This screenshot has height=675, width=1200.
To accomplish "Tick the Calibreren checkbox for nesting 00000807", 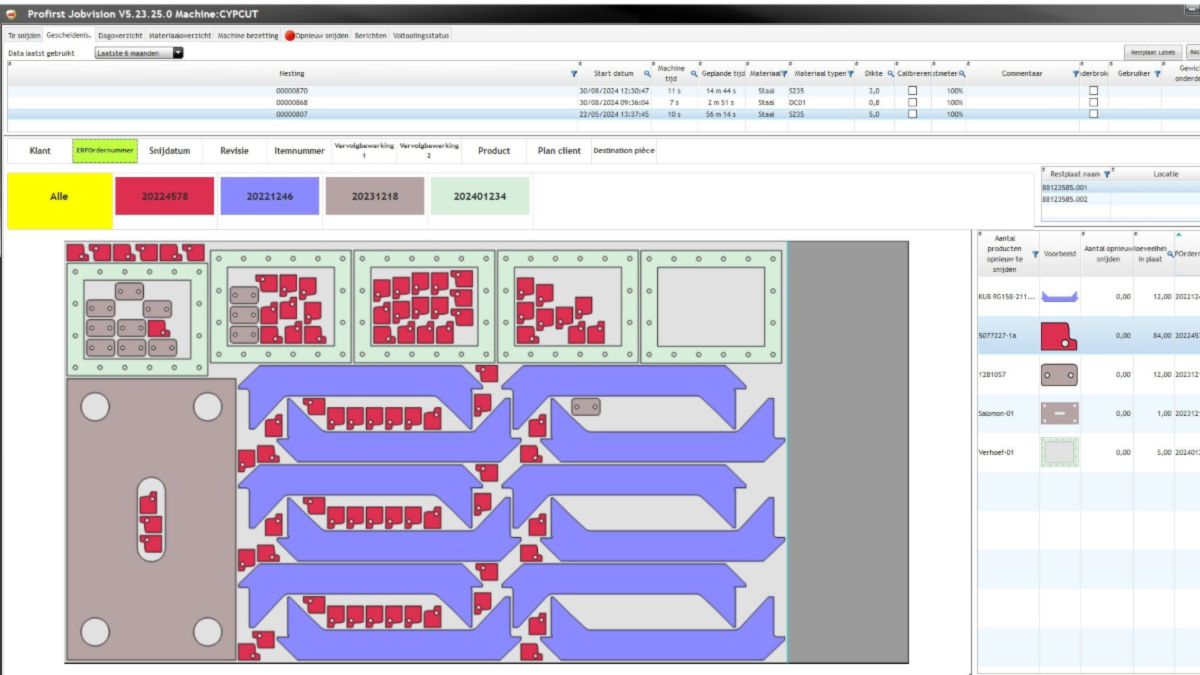I will point(913,114).
